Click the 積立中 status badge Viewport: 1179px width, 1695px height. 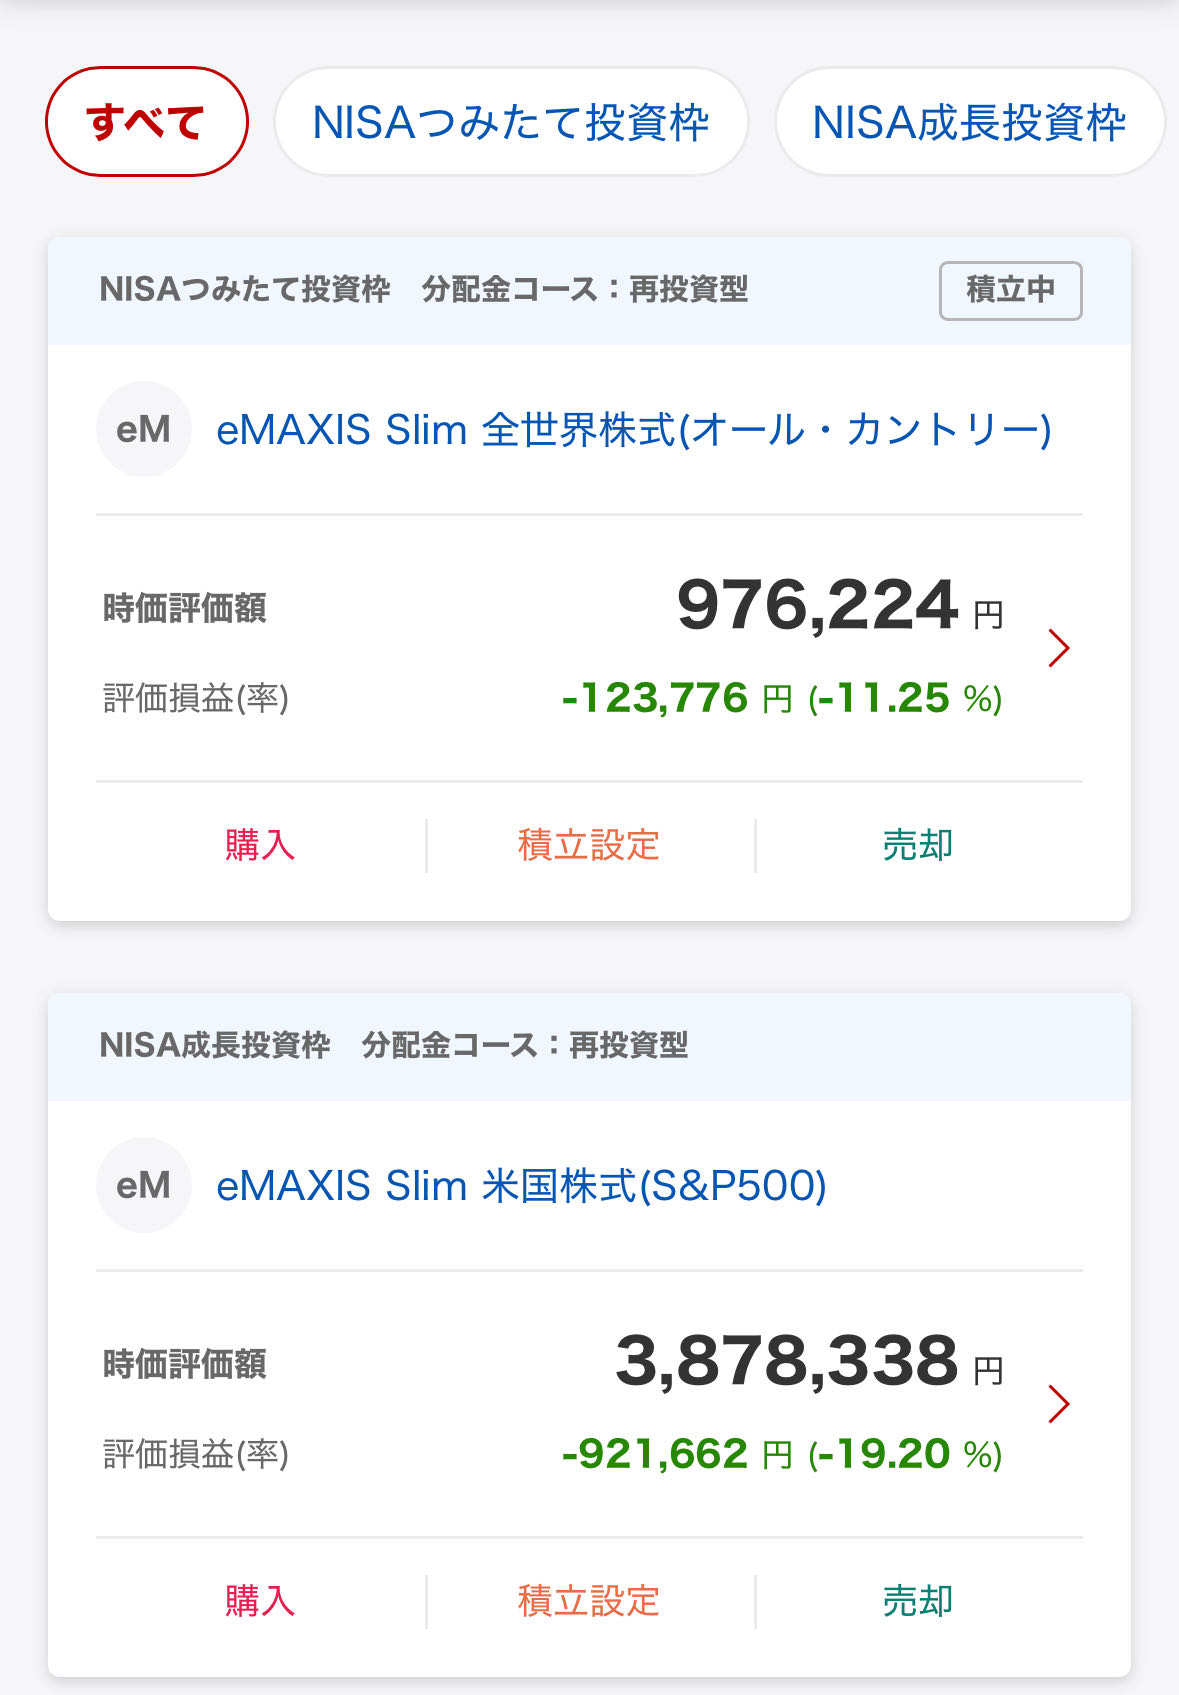(x=1010, y=290)
